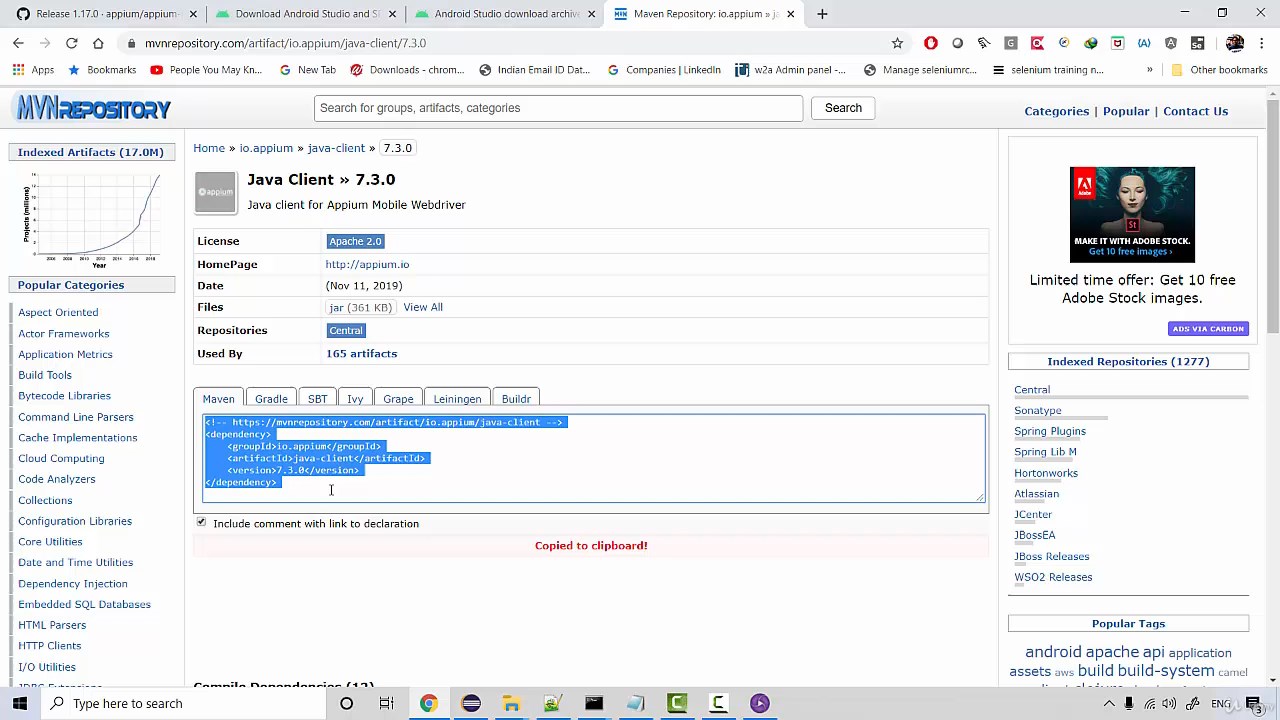Open Eclipse from the taskbar

(x=471, y=703)
